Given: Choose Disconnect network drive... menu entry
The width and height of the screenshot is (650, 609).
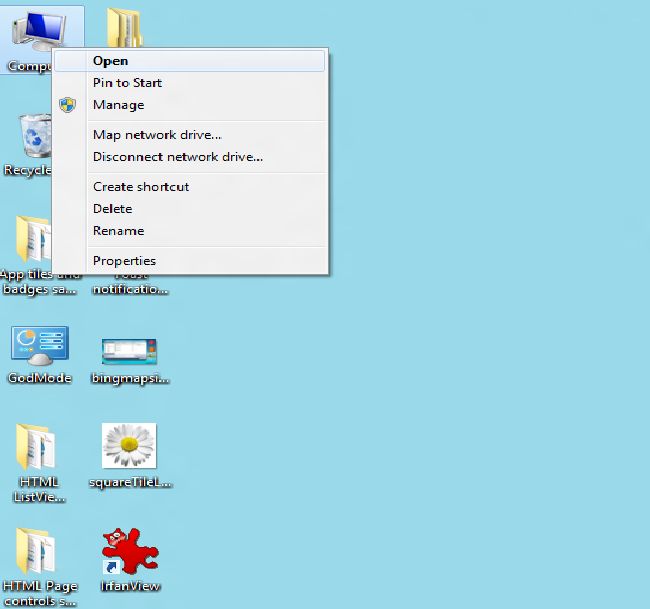Looking at the screenshot, I should [190, 157].
